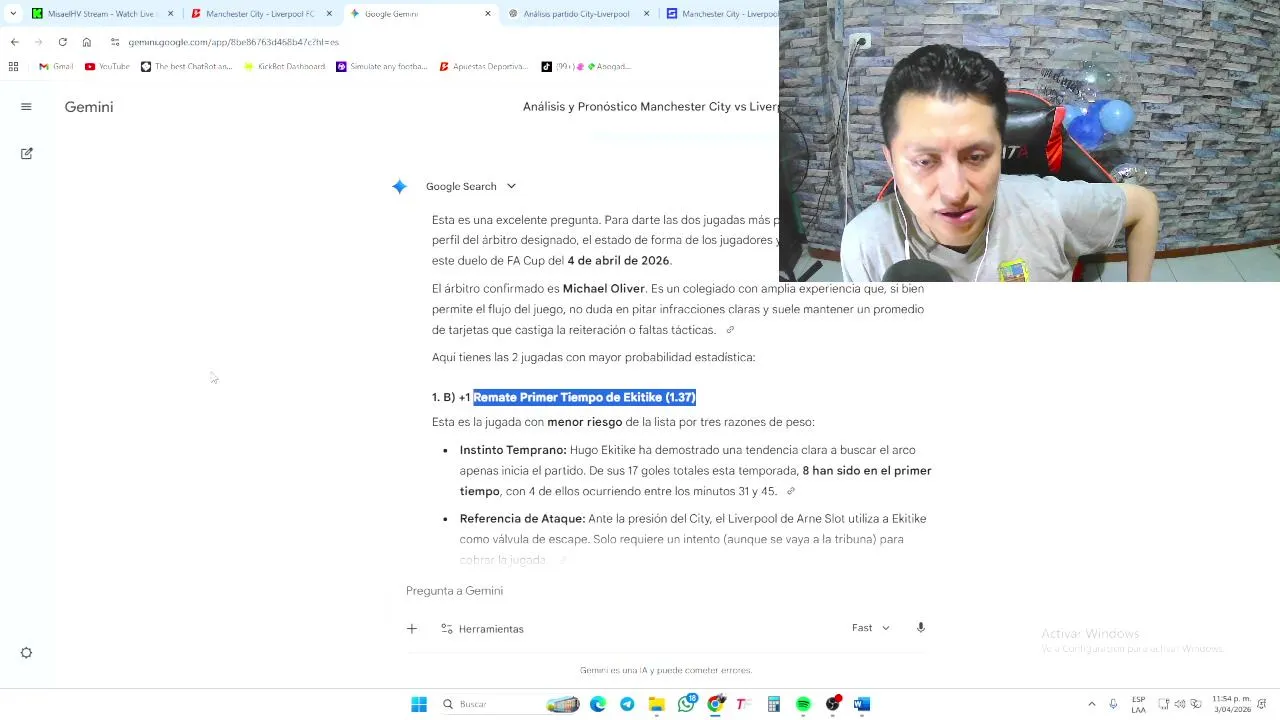
Task: Open the source link icon after faltas tácticas
Action: [x=730, y=330]
